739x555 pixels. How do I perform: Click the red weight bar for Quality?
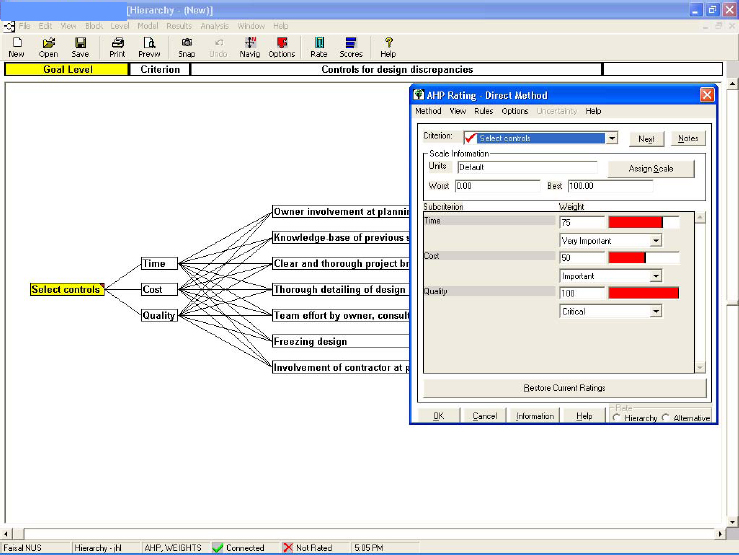(644, 293)
